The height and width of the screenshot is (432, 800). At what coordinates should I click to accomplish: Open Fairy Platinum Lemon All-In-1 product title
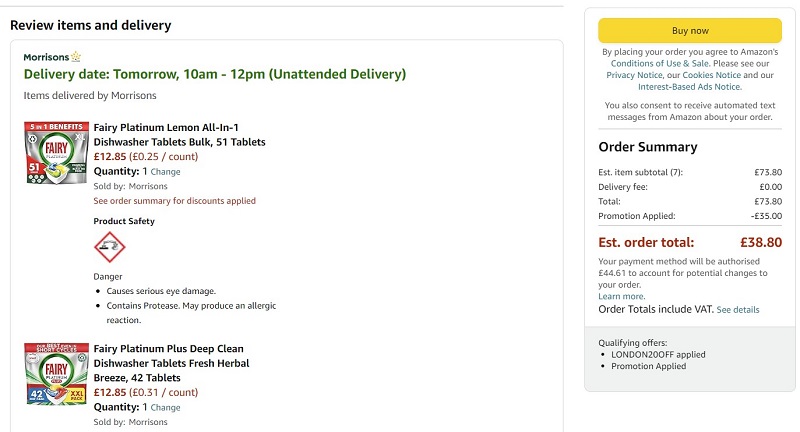[180, 135]
